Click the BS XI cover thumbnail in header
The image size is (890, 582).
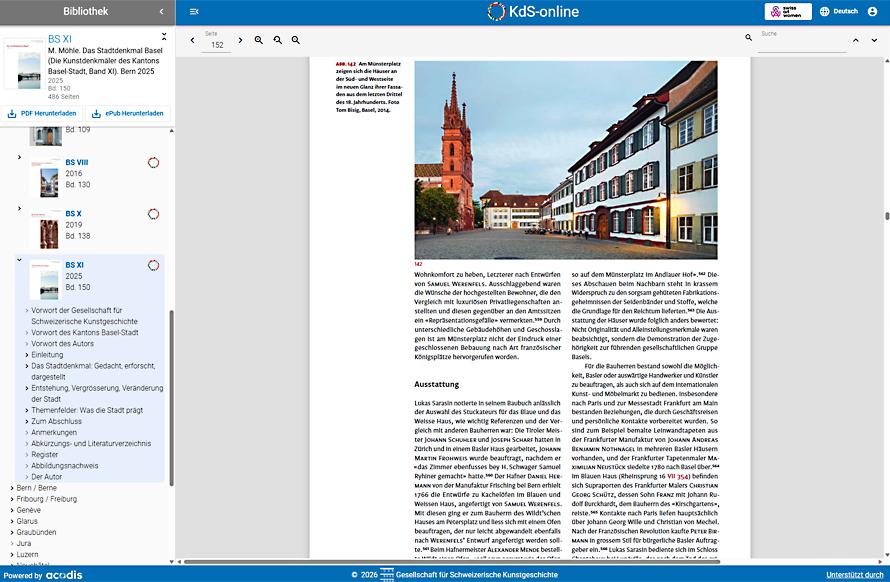pos(25,64)
